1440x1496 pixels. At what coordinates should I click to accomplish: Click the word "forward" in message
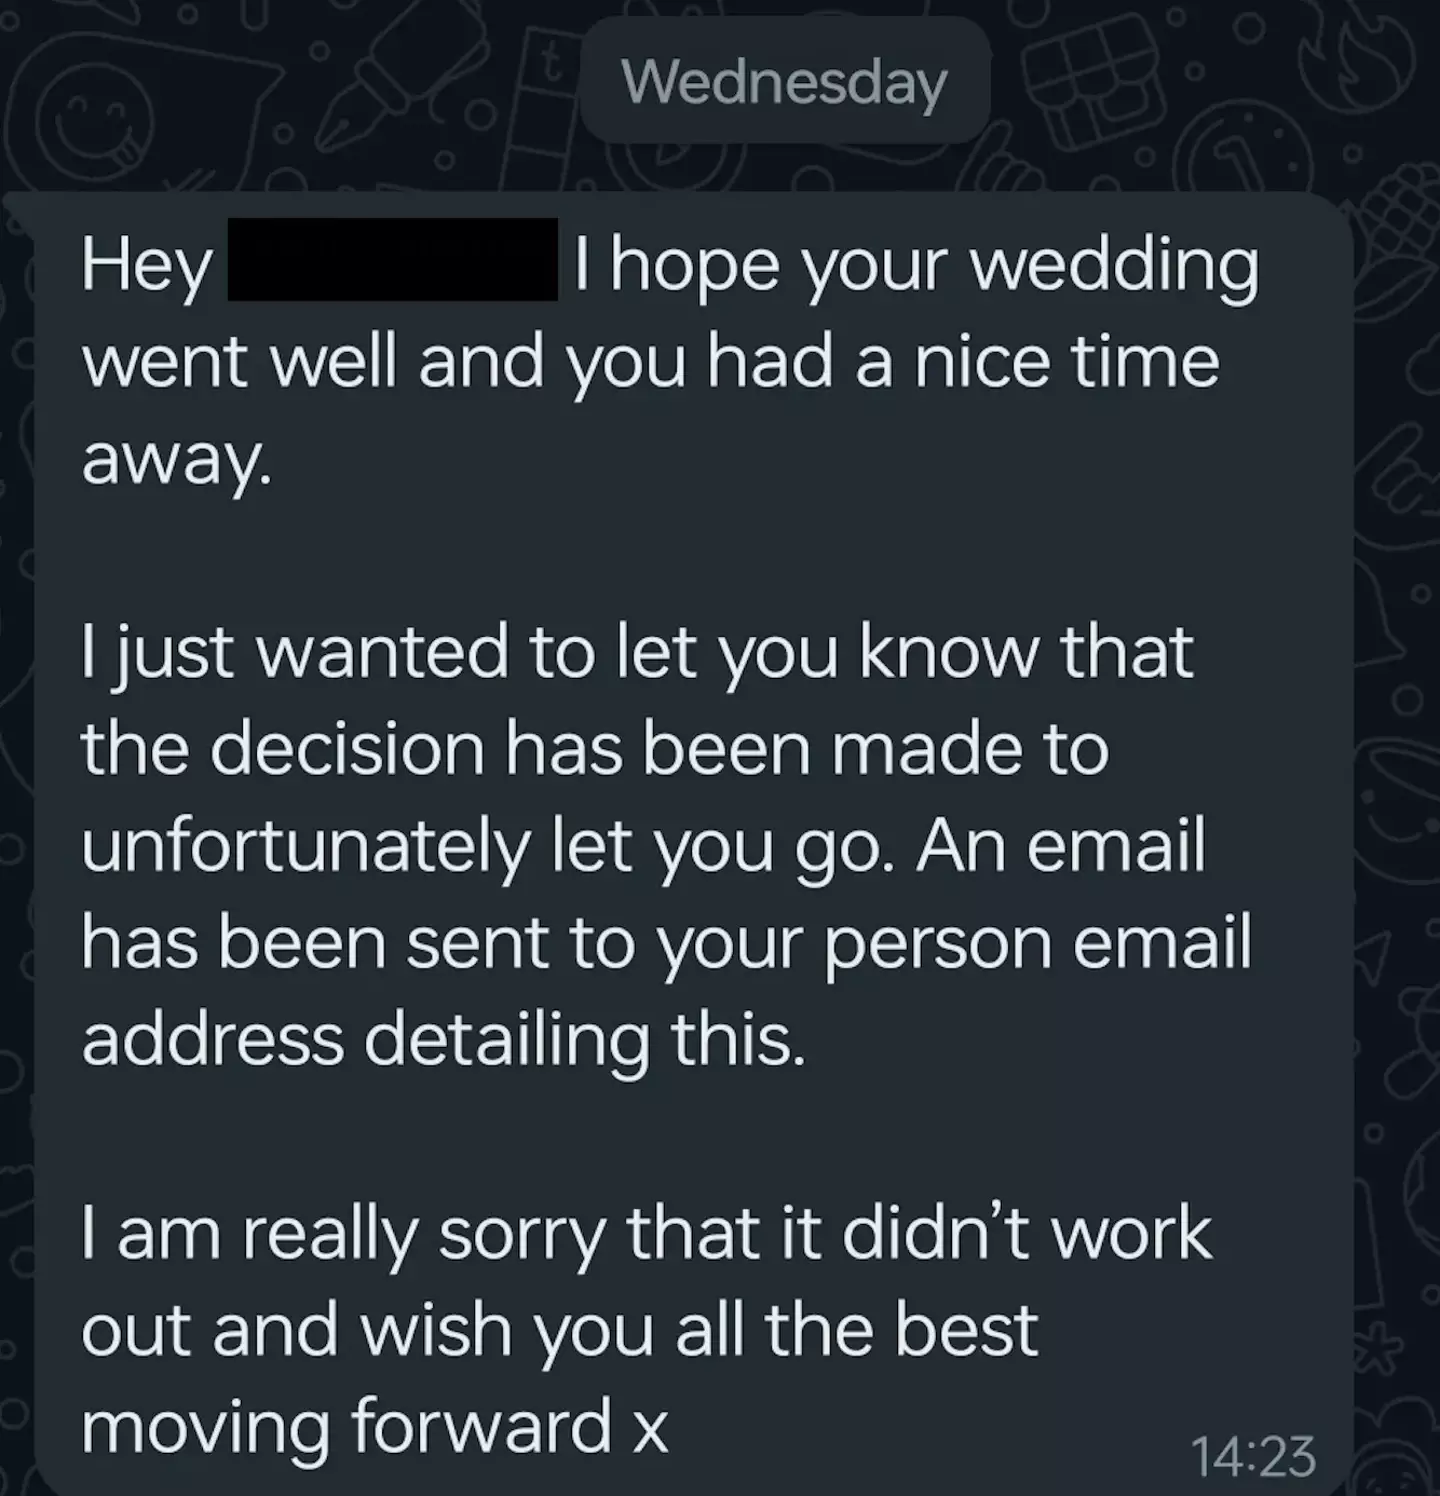pyautogui.click(x=481, y=1427)
